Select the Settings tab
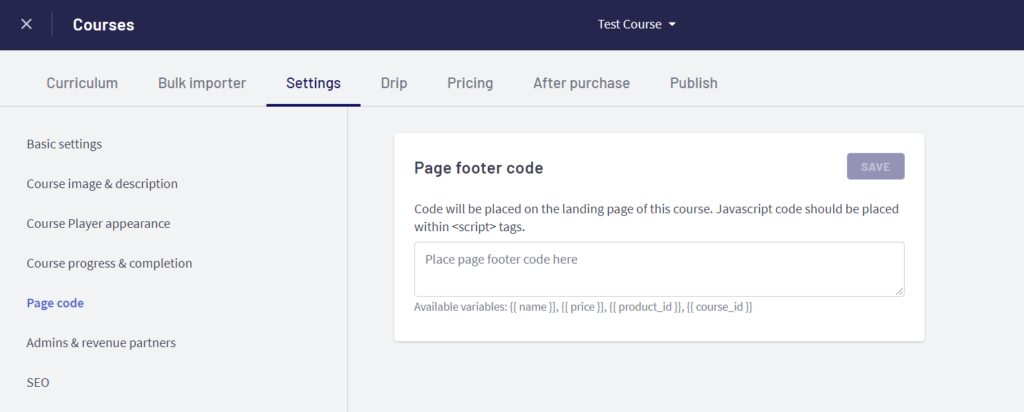Image resolution: width=1024 pixels, height=412 pixels. [313, 83]
